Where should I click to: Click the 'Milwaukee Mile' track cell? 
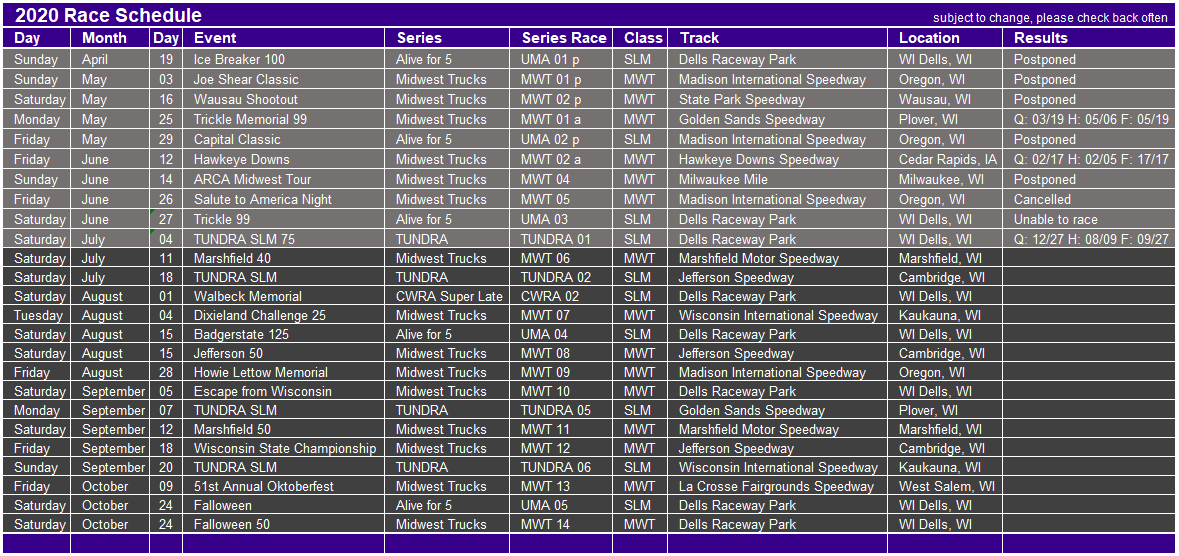tap(777, 179)
